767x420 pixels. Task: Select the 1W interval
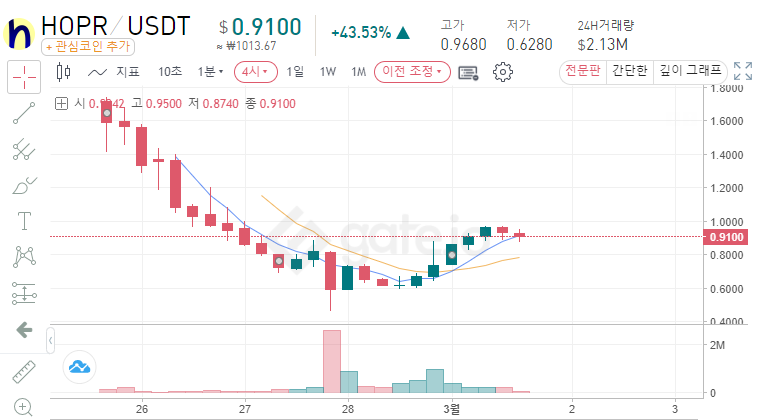(328, 72)
